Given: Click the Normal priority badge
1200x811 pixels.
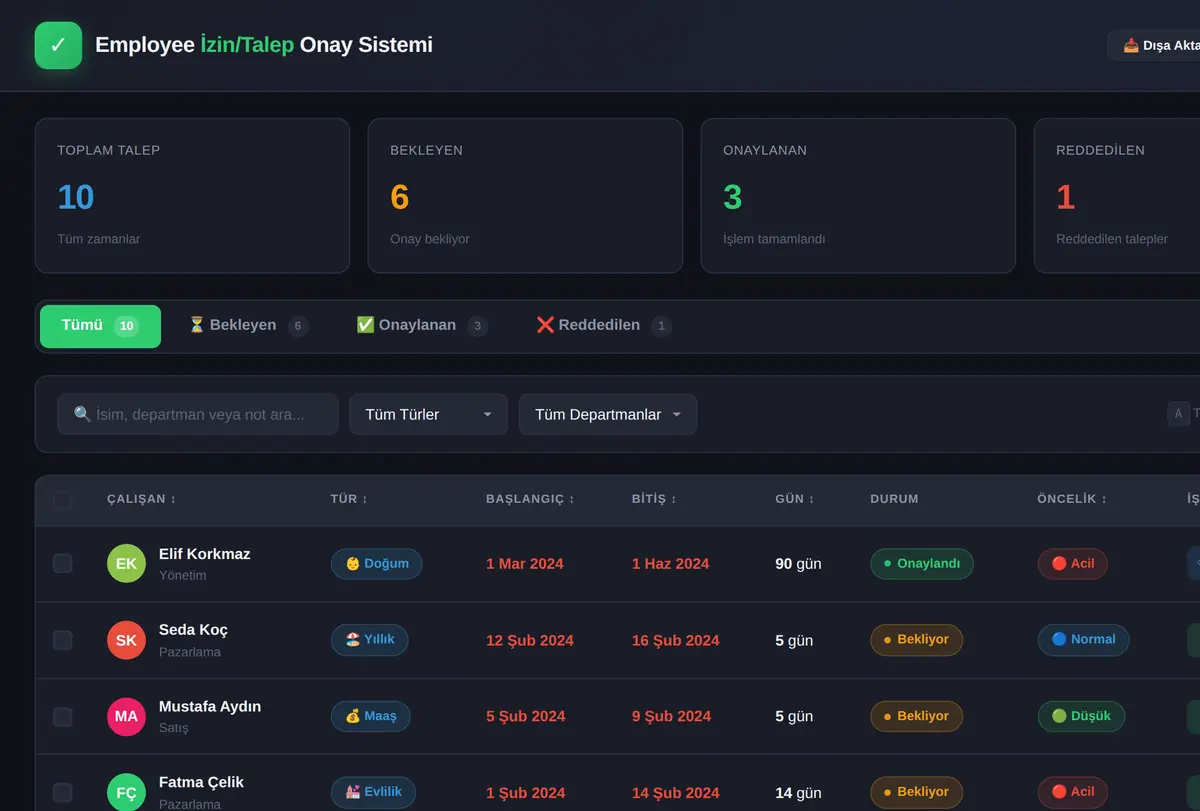Looking at the screenshot, I should point(1083,639).
